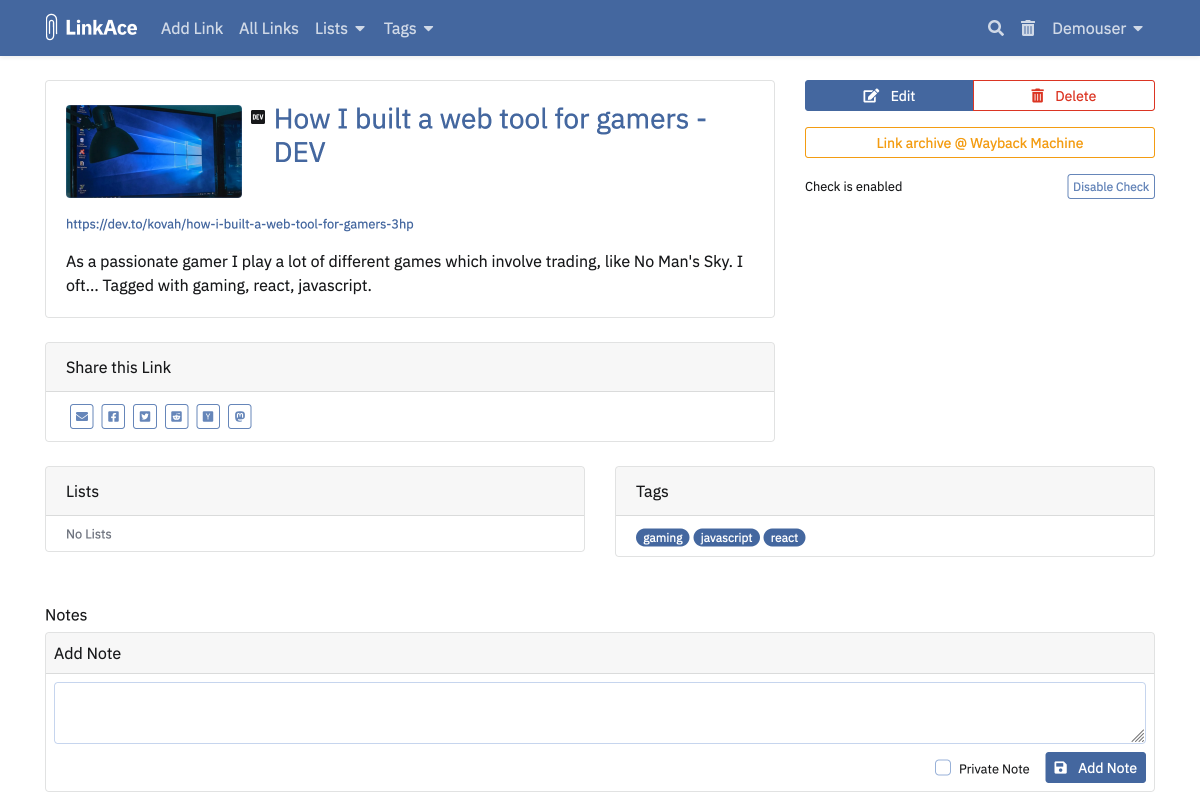The width and height of the screenshot is (1200, 801).
Task: Share the link via email
Action: [81, 416]
